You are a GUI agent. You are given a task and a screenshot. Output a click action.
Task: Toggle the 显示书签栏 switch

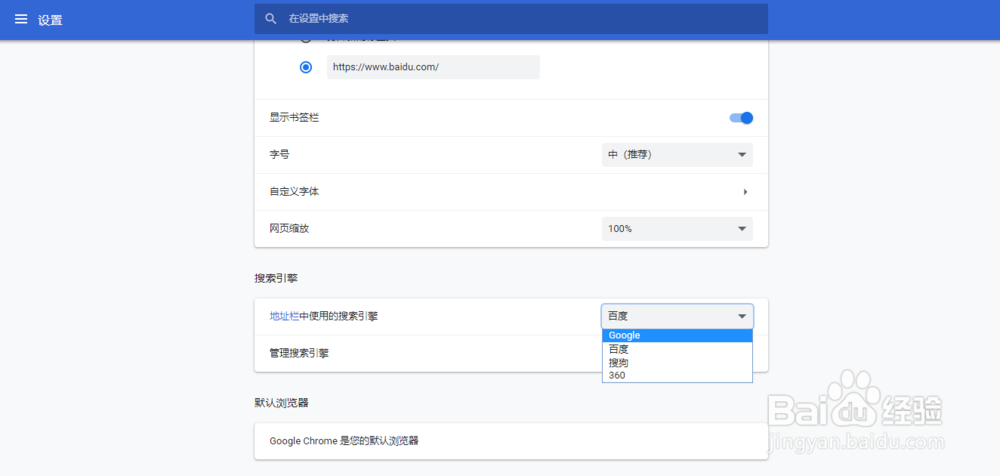point(741,118)
